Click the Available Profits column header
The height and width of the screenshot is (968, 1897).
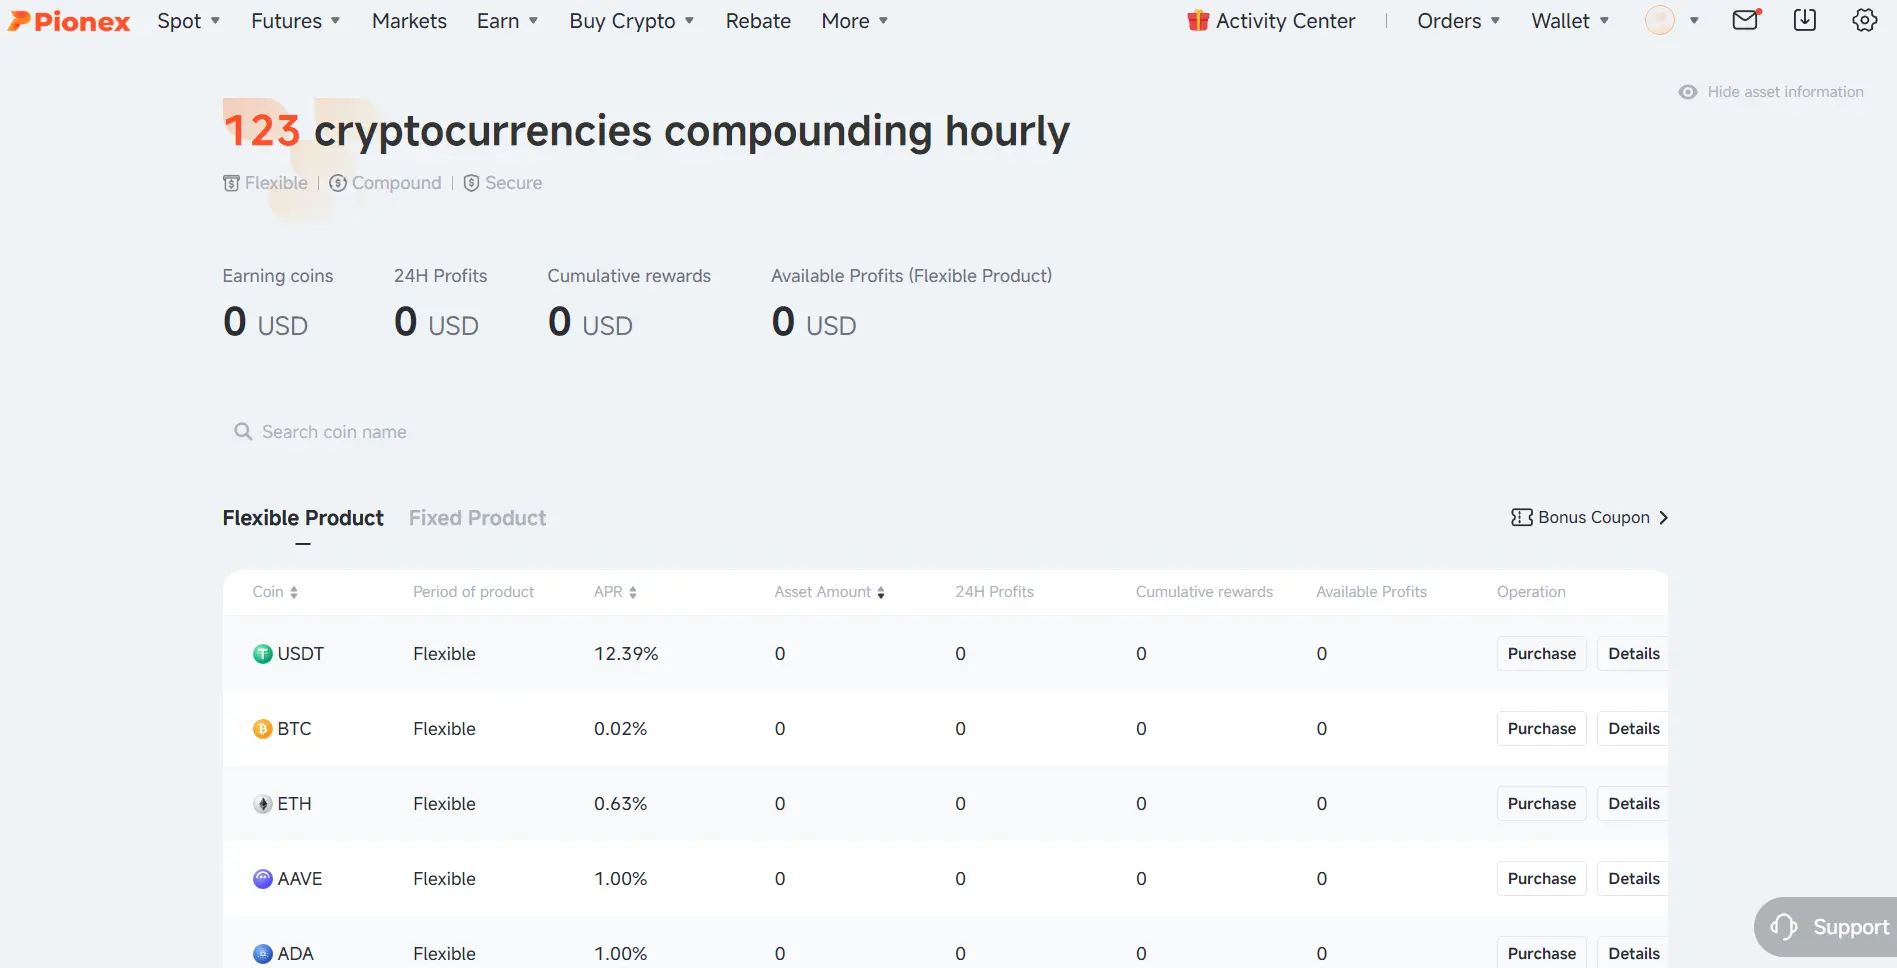(1371, 592)
